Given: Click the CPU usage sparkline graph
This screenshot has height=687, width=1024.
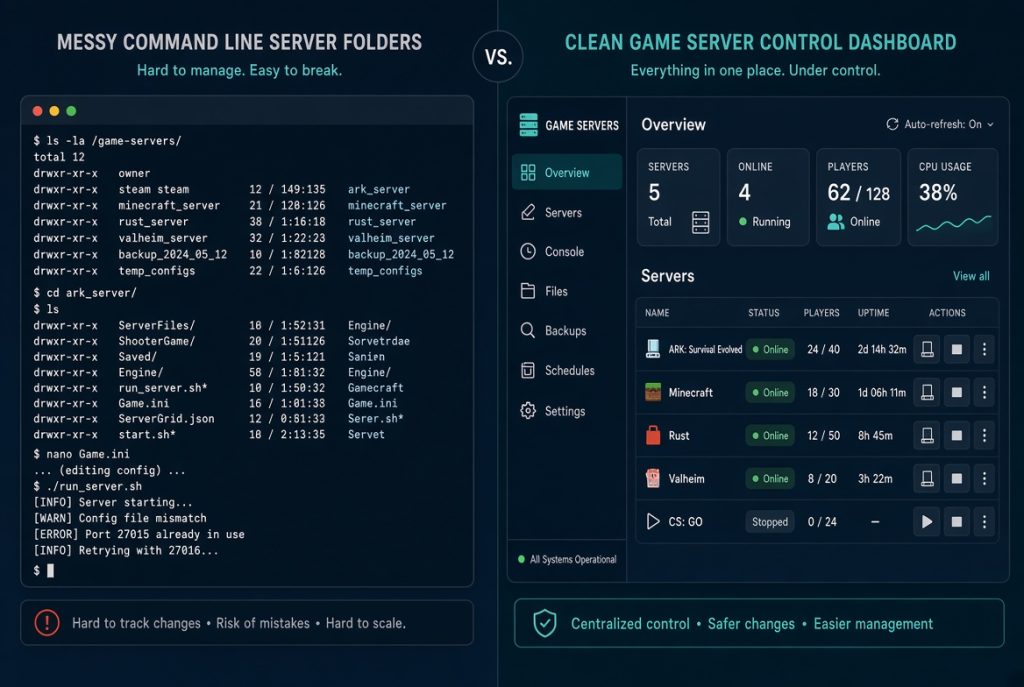Looking at the screenshot, I should (x=953, y=223).
